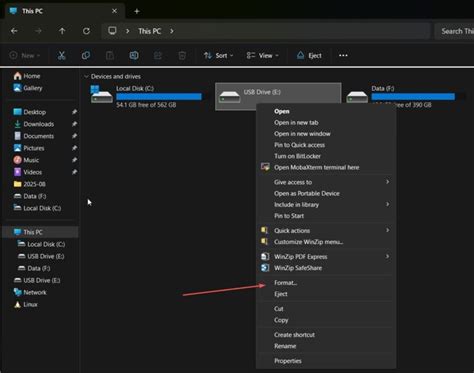Screen dimensions: 474x373
Task: Select the Data (F:) drive icon
Action: click(x=357, y=97)
